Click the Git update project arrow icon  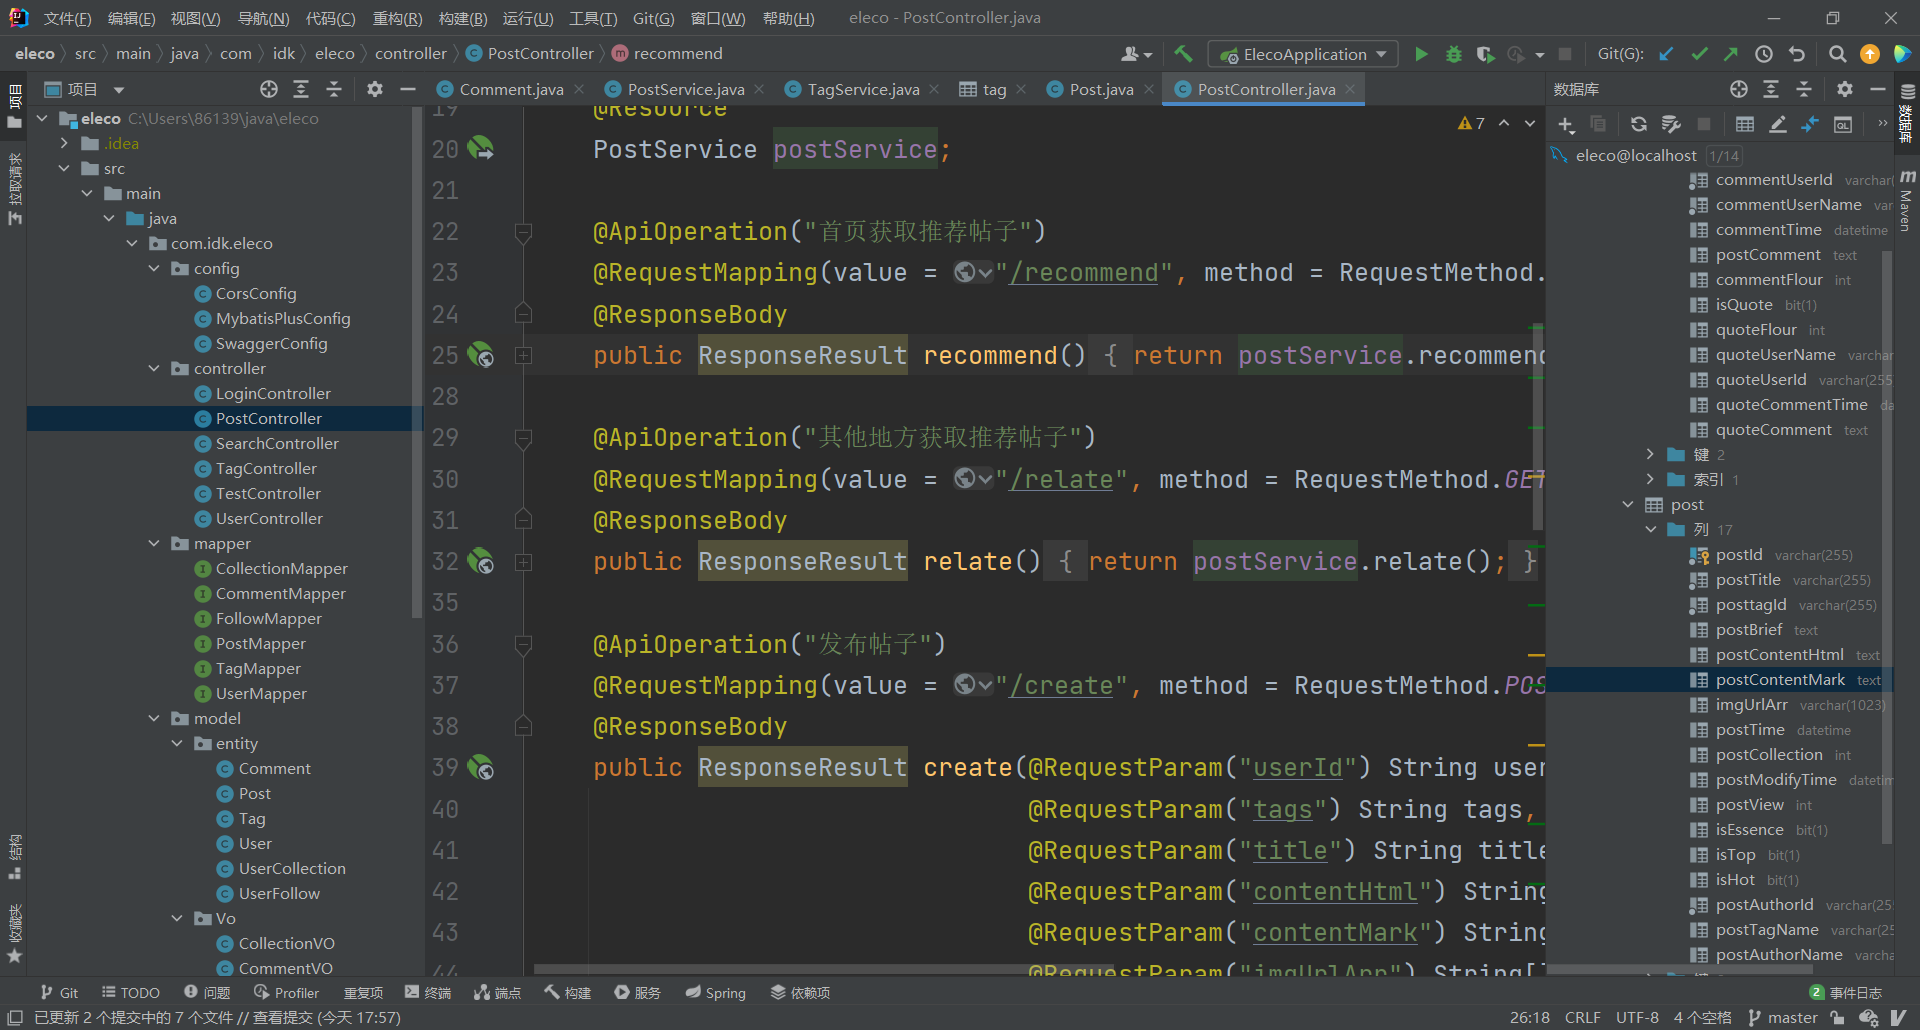[x=1666, y=54]
